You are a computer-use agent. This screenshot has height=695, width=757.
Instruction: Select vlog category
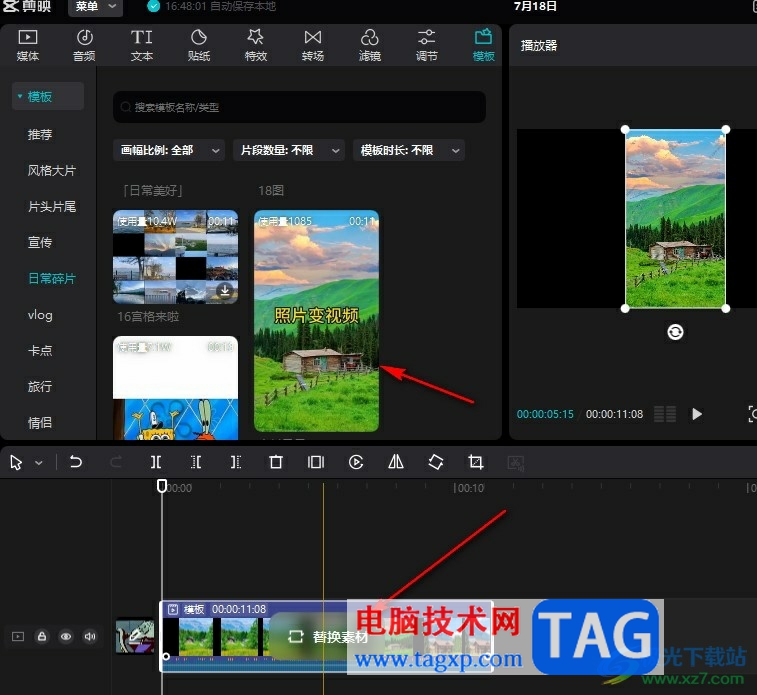click(40, 315)
